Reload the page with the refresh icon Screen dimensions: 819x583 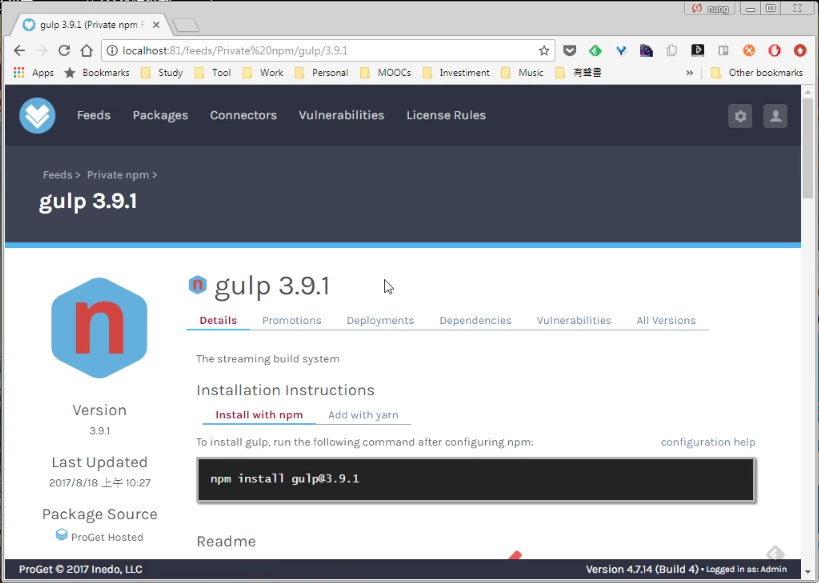pos(64,51)
